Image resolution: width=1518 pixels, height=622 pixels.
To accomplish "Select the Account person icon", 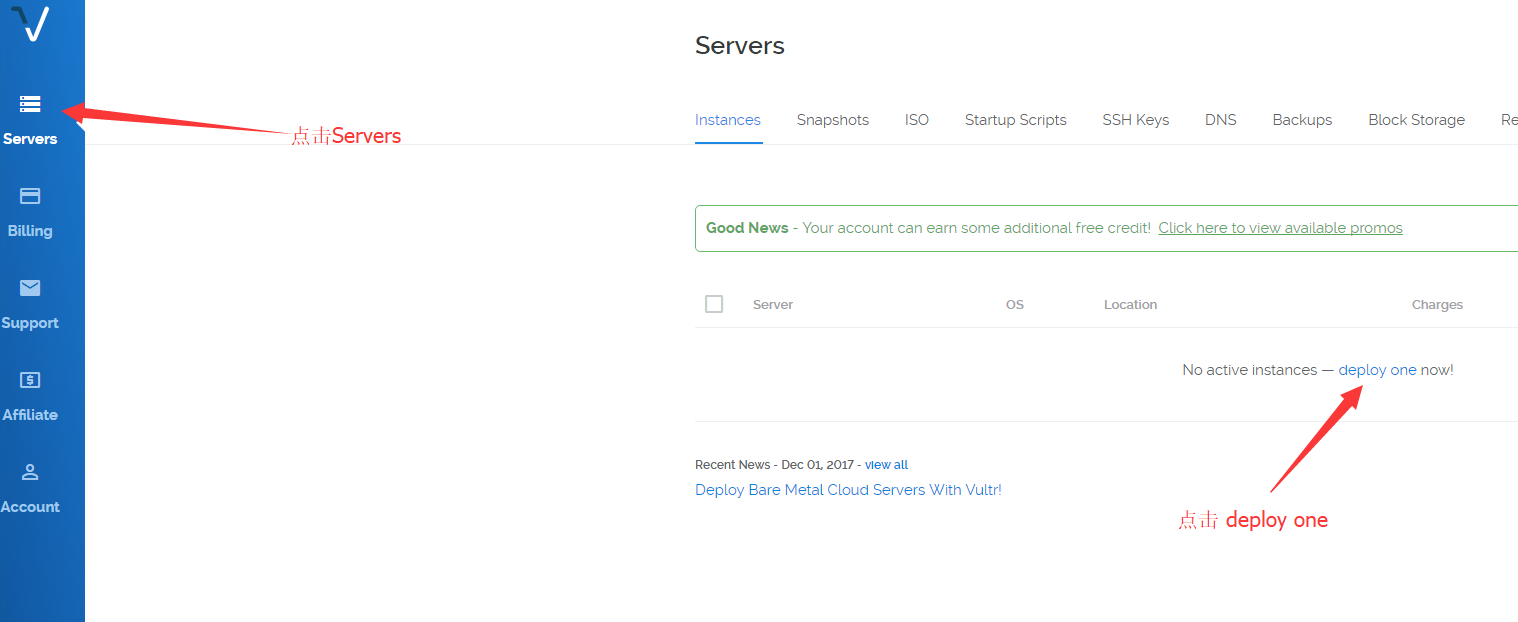I will tap(29, 472).
